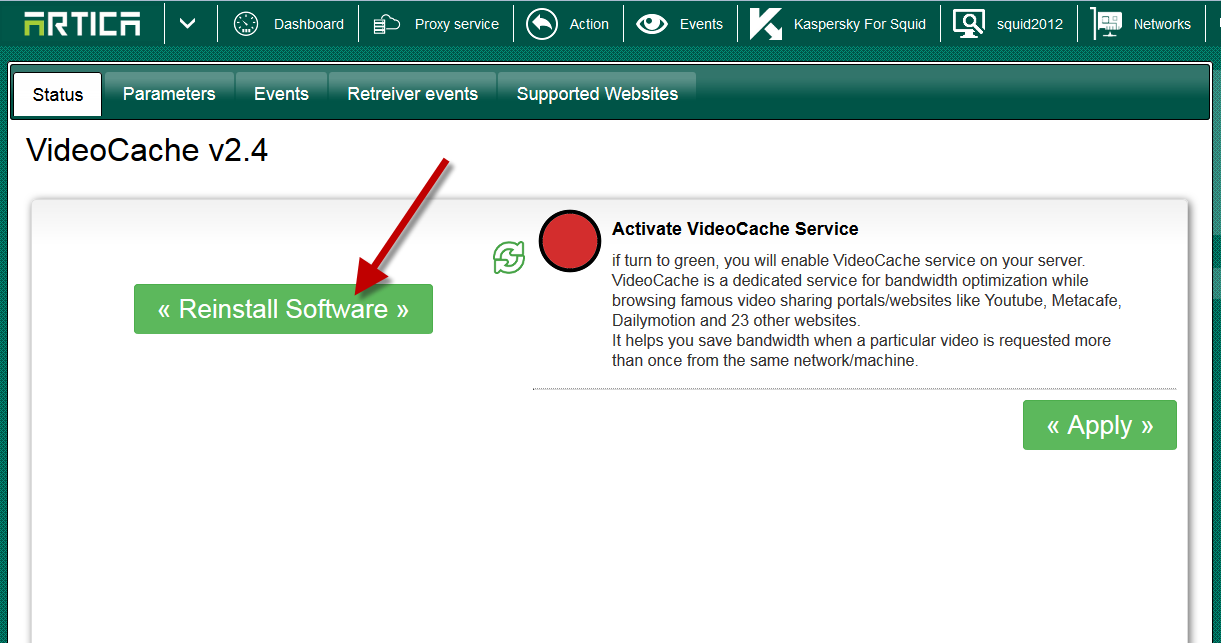Image resolution: width=1221 pixels, height=643 pixels.
Task: Click the Activate VideoCache Service label
Action: click(735, 229)
